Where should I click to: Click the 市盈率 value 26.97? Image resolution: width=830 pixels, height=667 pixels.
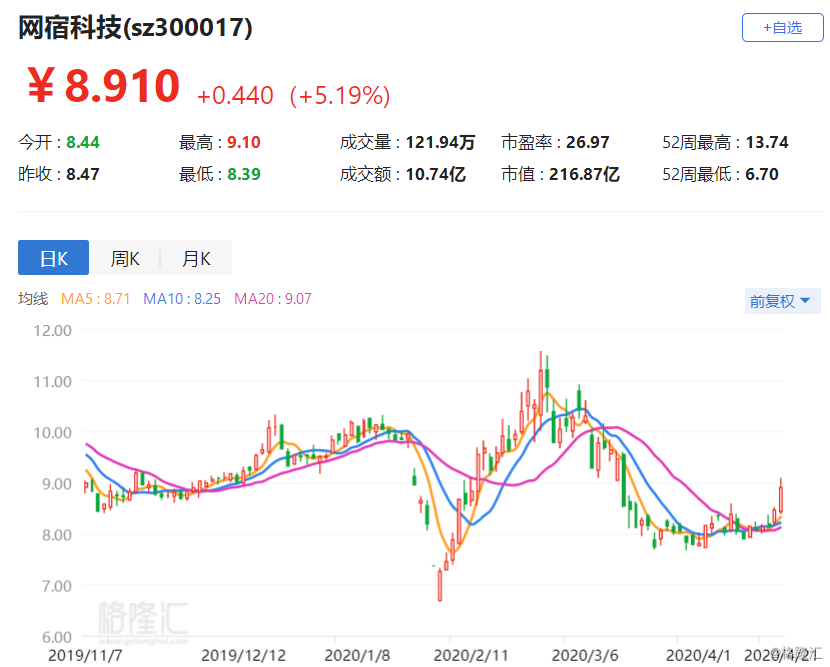coord(588,142)
